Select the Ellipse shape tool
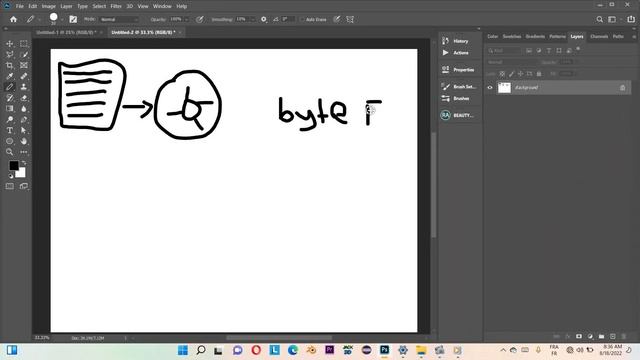The image size is (640, 360). coord(9,141)
